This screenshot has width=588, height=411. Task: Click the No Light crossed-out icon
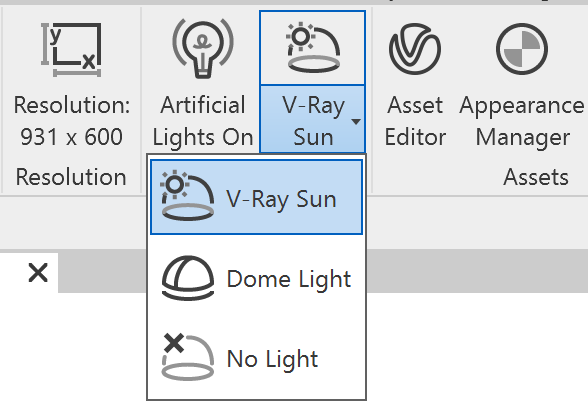coord(188,357)
